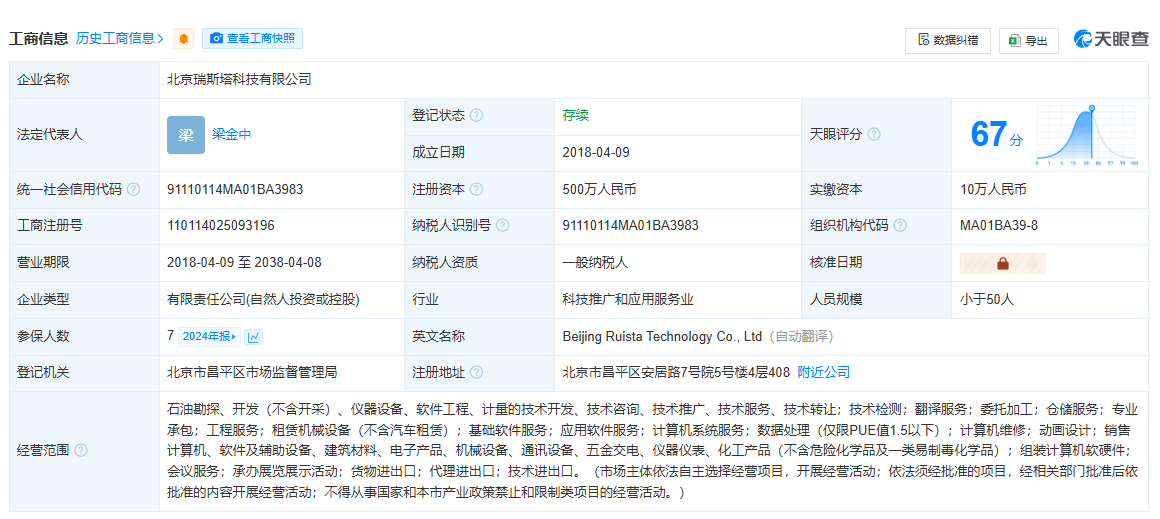Select taxpayer ID in 纳税人识别号 row
1160x519 pixels.
(x=630, y=226)
